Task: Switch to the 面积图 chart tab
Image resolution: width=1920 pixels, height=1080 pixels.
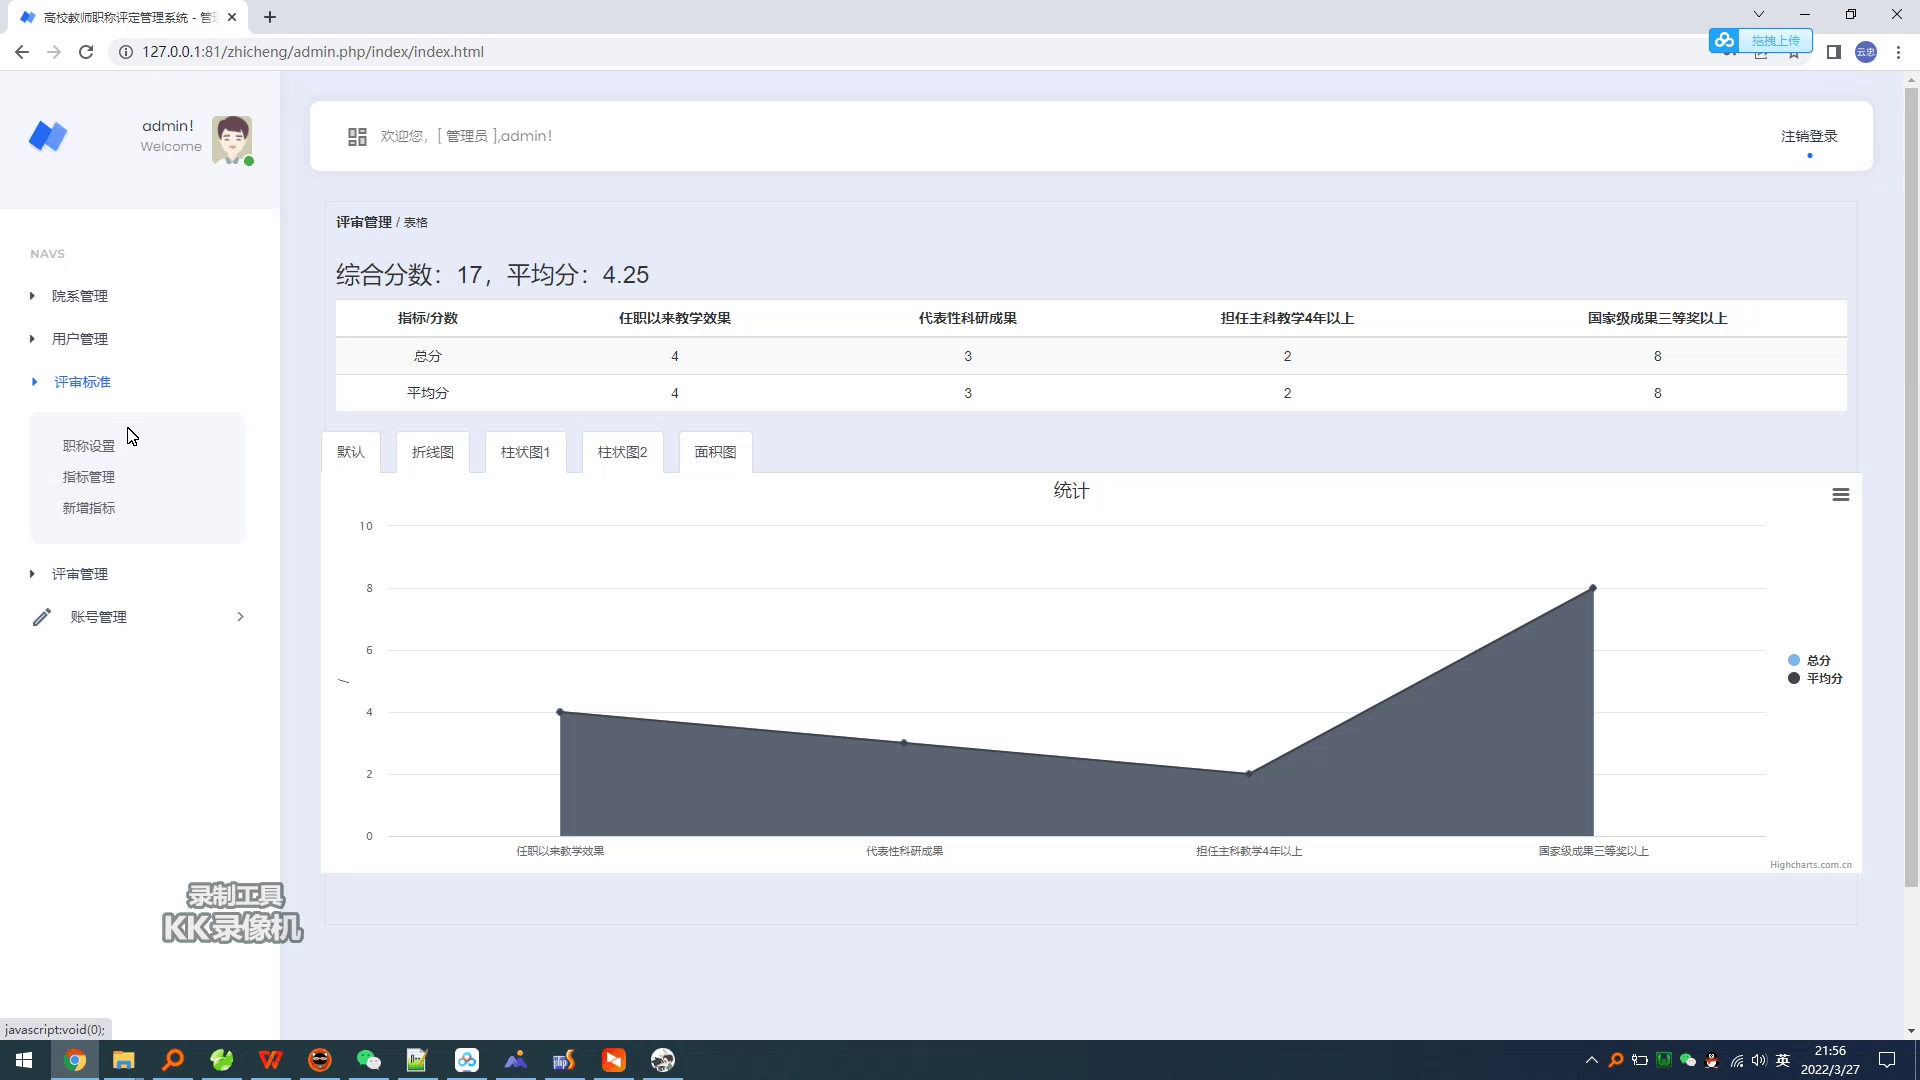Action: pyautogui.click(x=716, y=452)
